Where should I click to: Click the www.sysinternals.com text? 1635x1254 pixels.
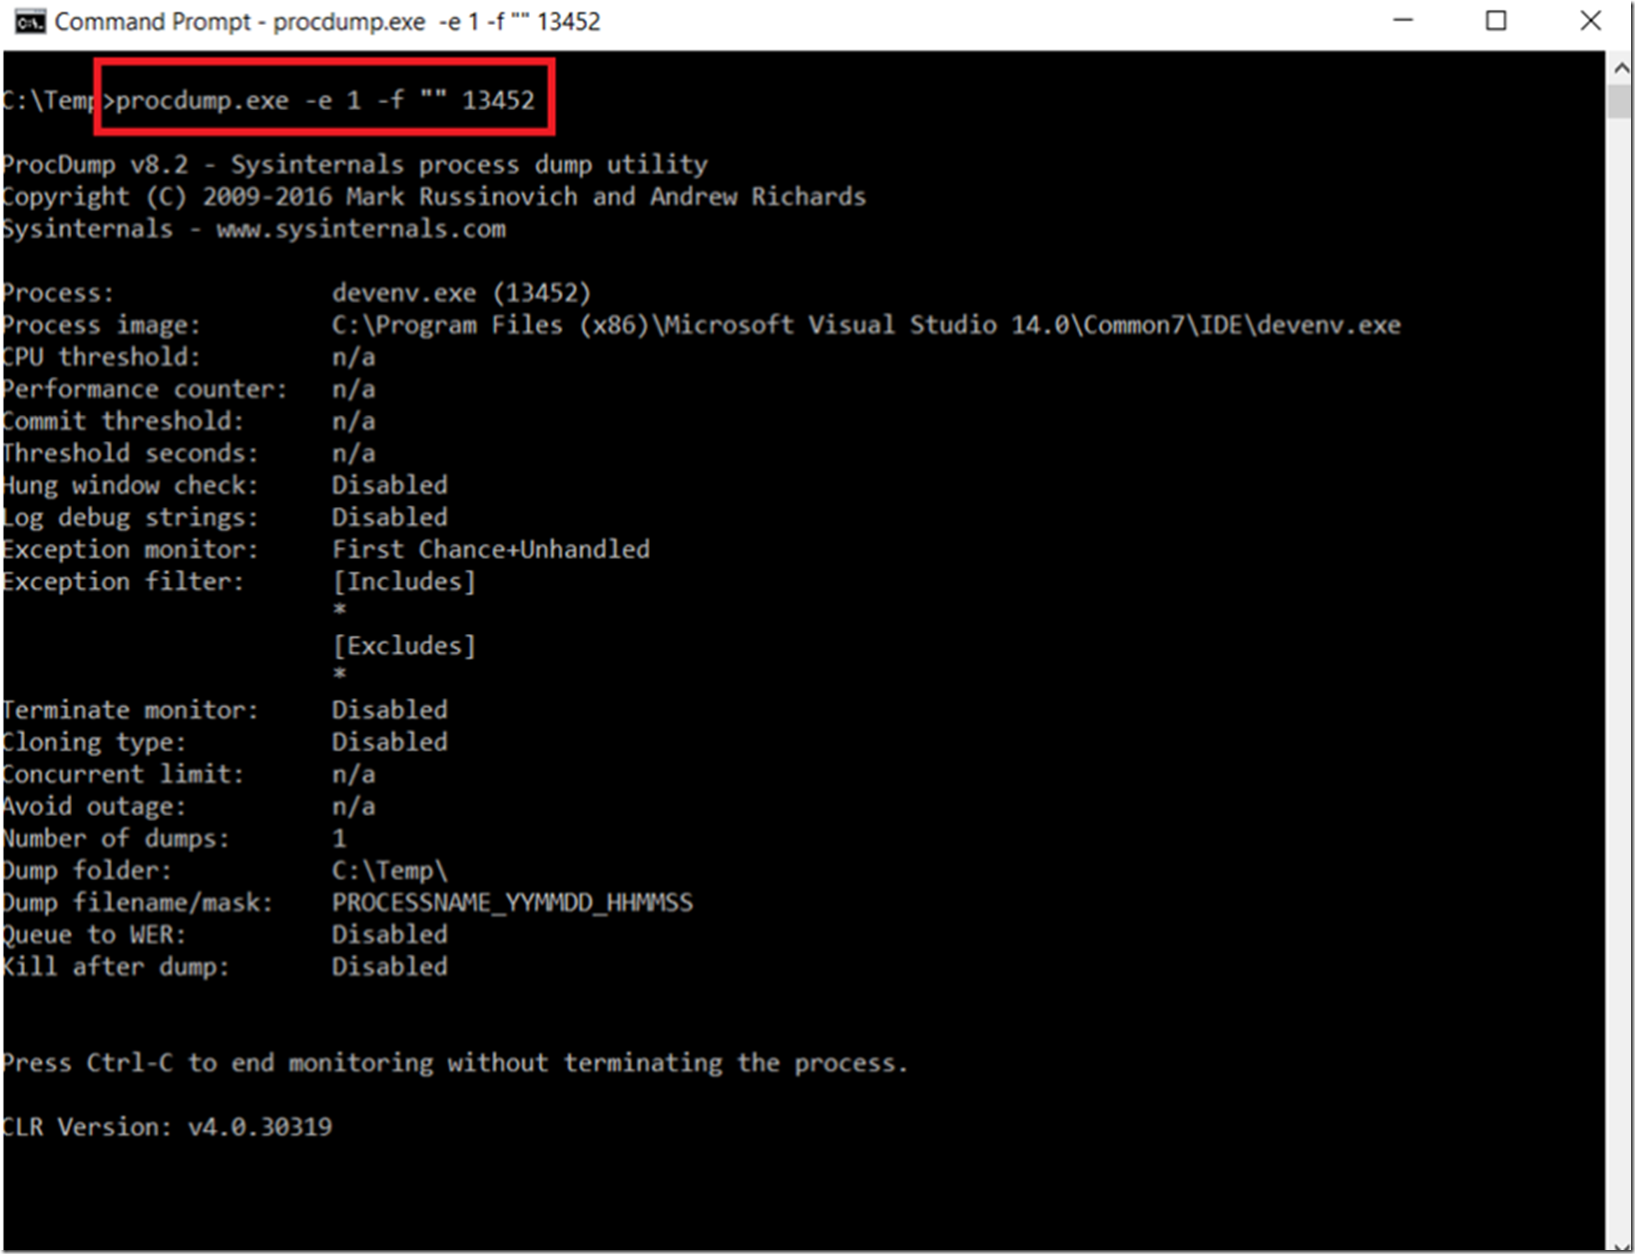[361, 229]
